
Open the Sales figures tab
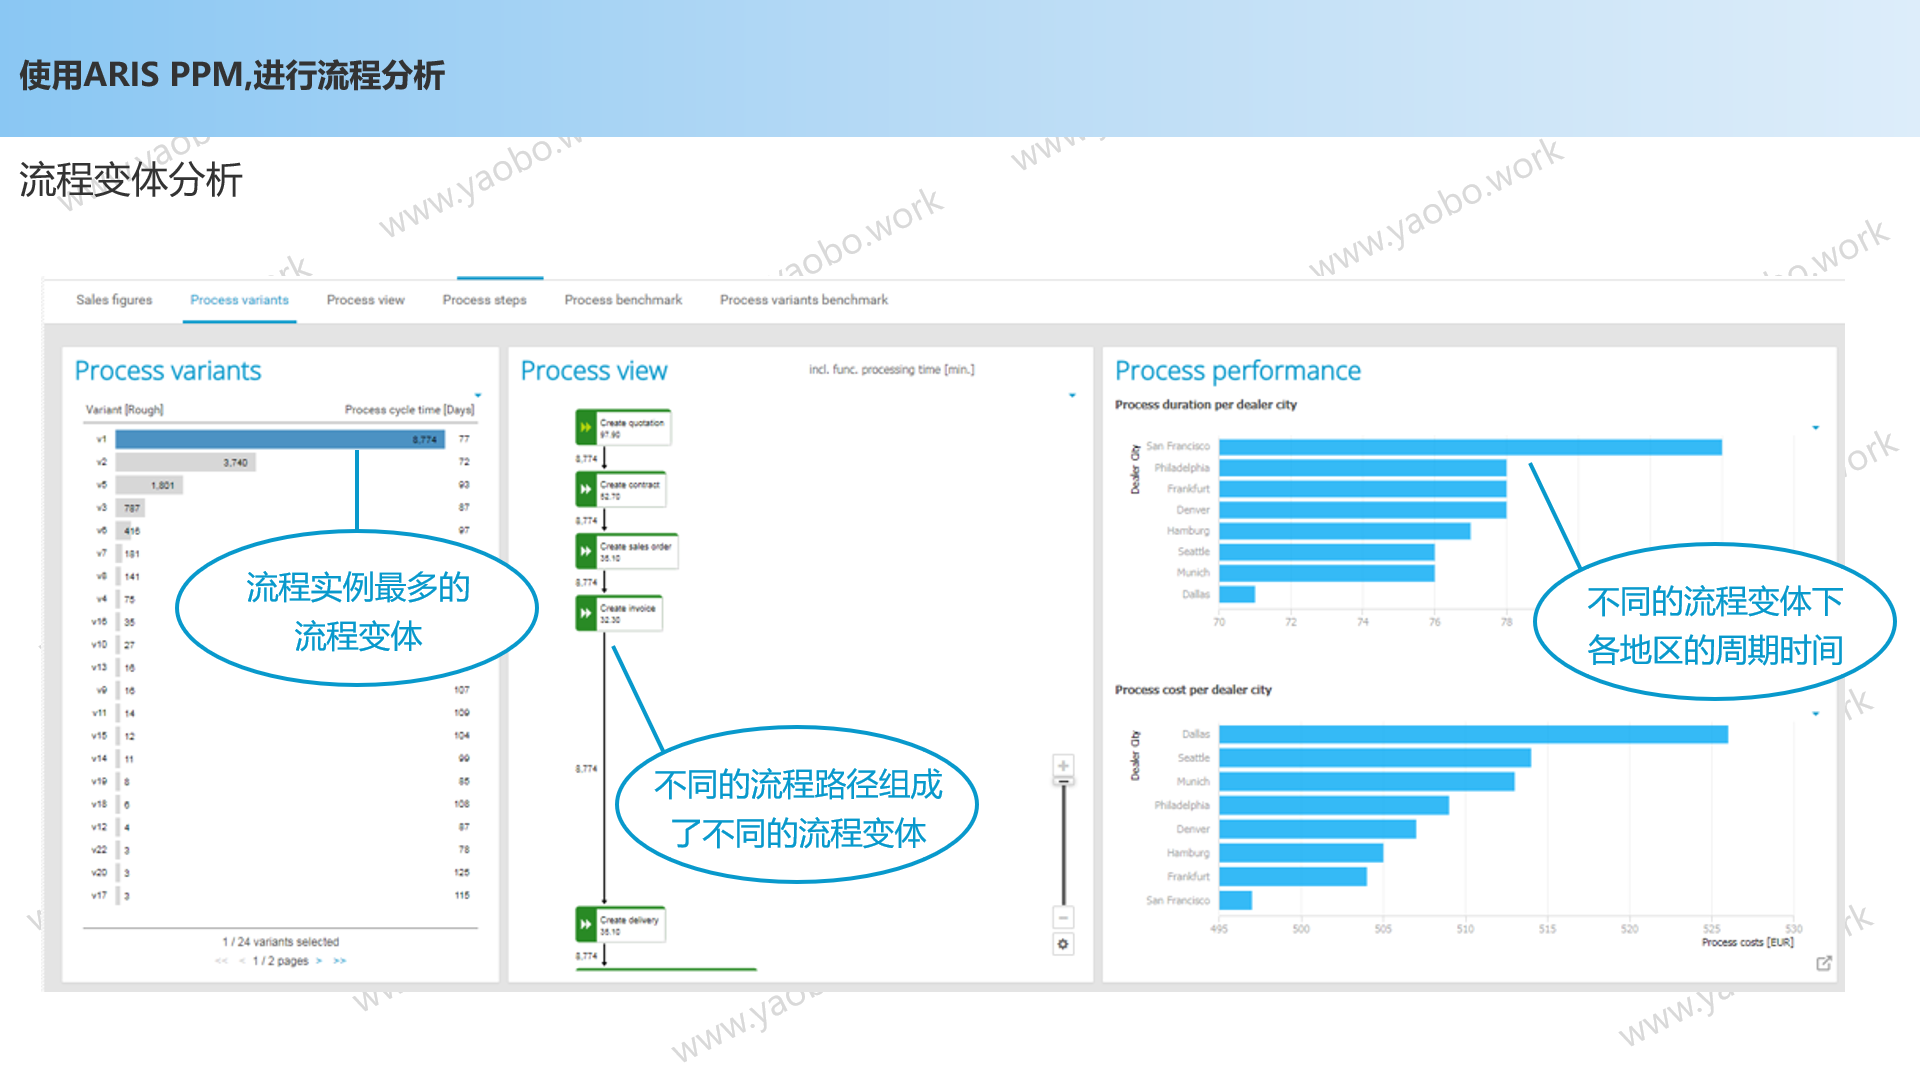114,300
